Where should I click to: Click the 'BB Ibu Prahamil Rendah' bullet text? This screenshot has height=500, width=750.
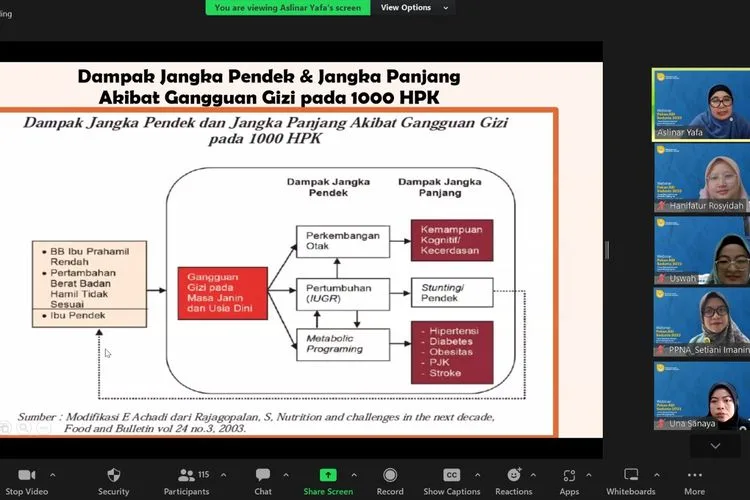[89, 256]
